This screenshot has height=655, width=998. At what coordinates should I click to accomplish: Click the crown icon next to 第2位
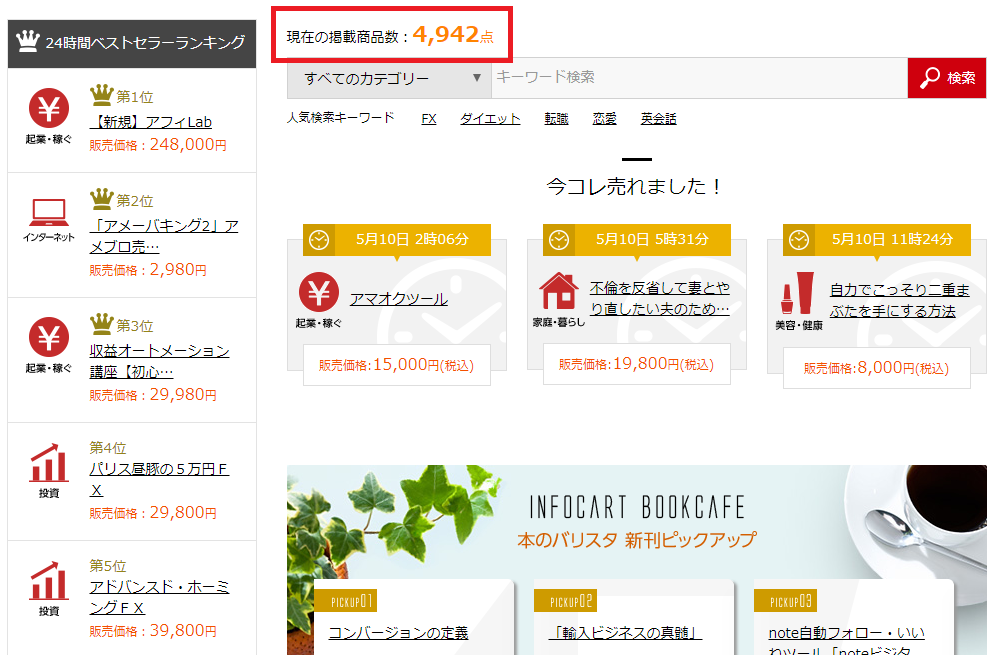point(101,199)
